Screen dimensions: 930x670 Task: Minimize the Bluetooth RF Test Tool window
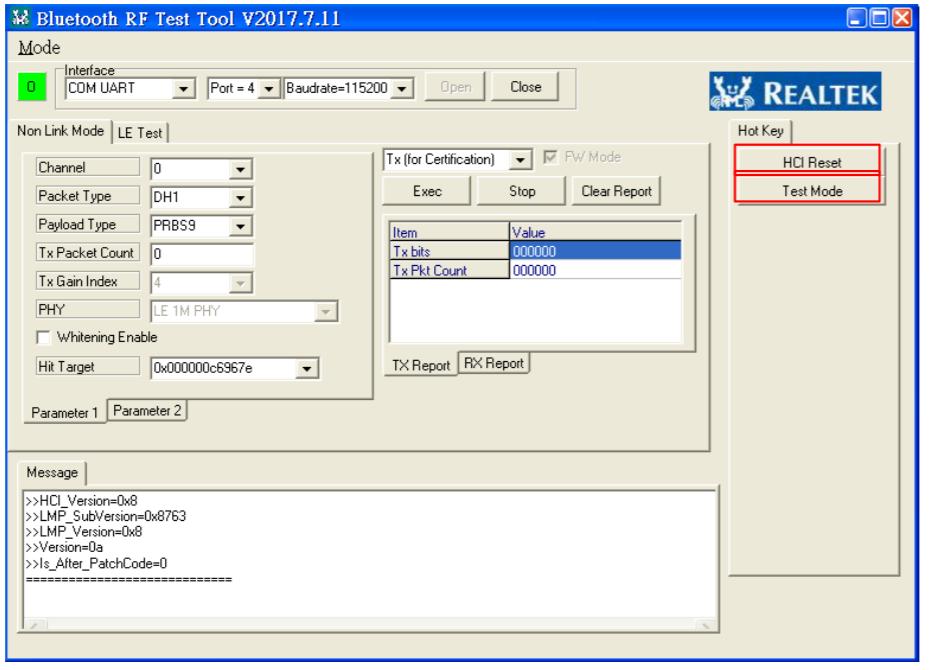click(856, 18)
